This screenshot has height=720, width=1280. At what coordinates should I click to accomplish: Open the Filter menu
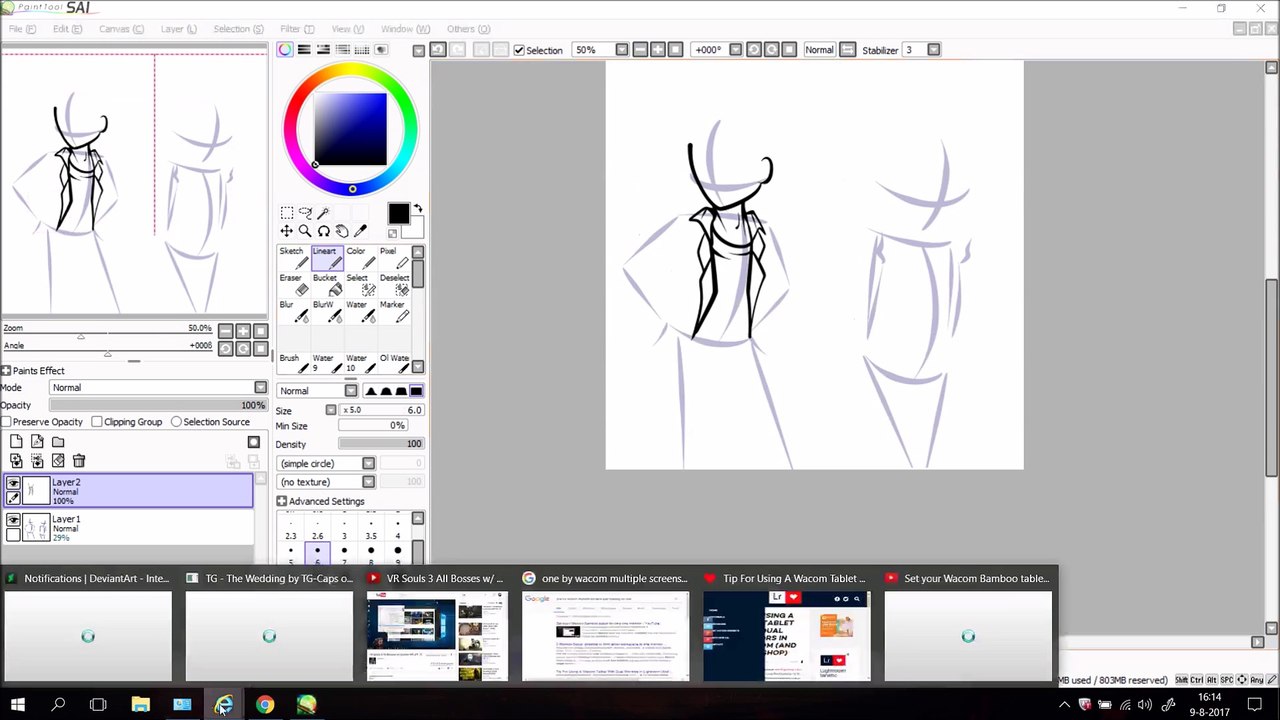click(x=297, y=29)
